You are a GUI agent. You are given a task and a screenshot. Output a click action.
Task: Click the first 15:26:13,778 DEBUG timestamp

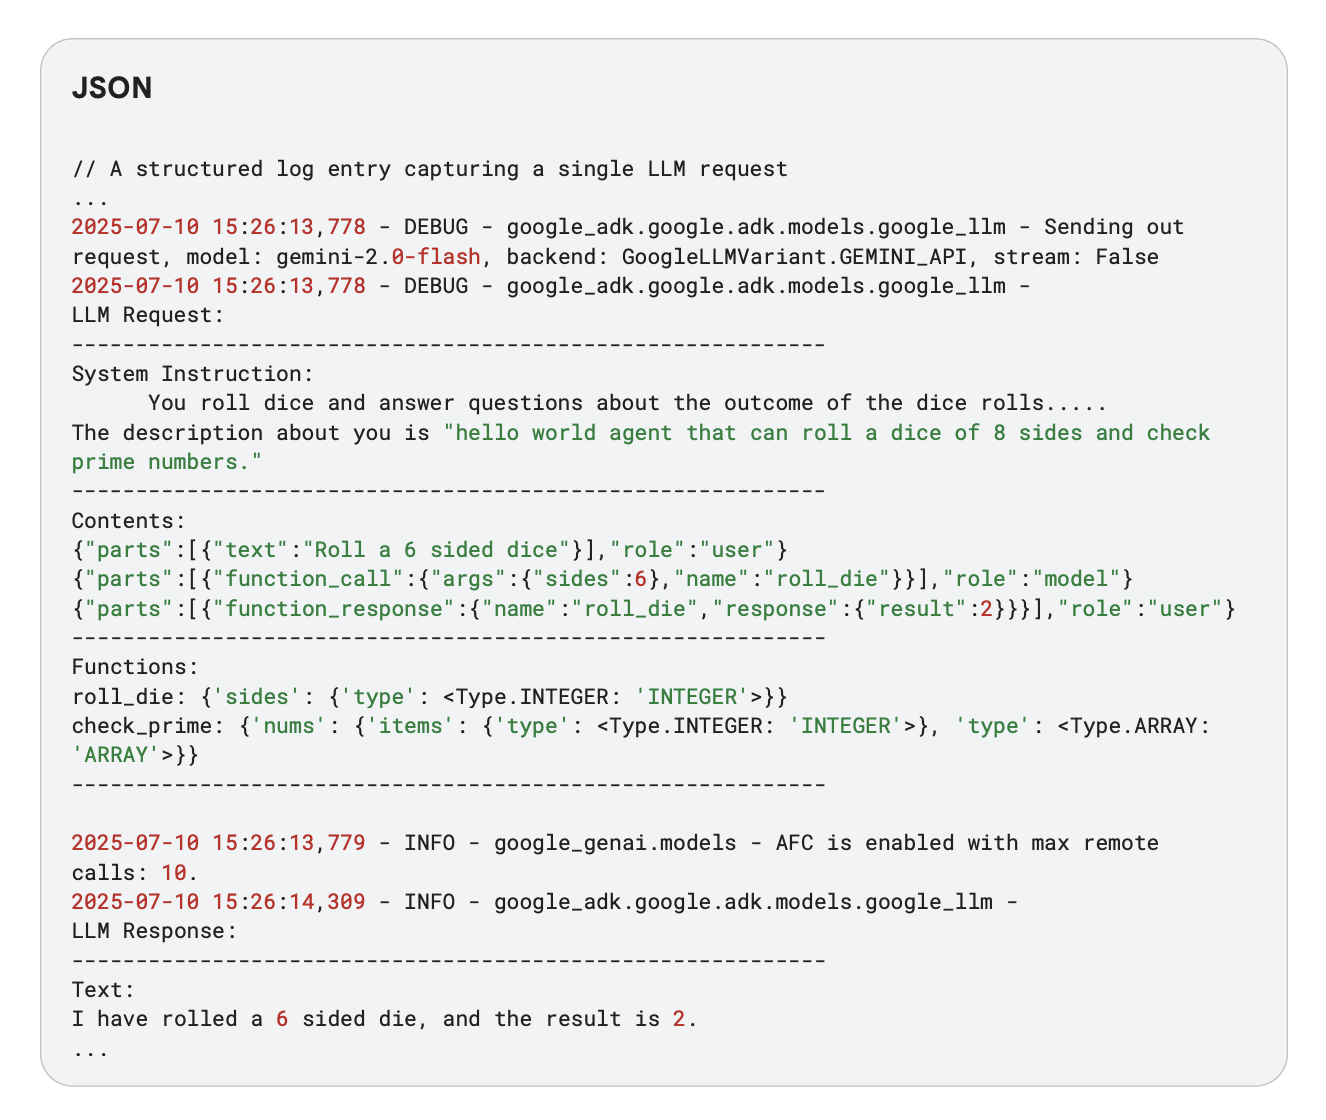coord(218,227)
